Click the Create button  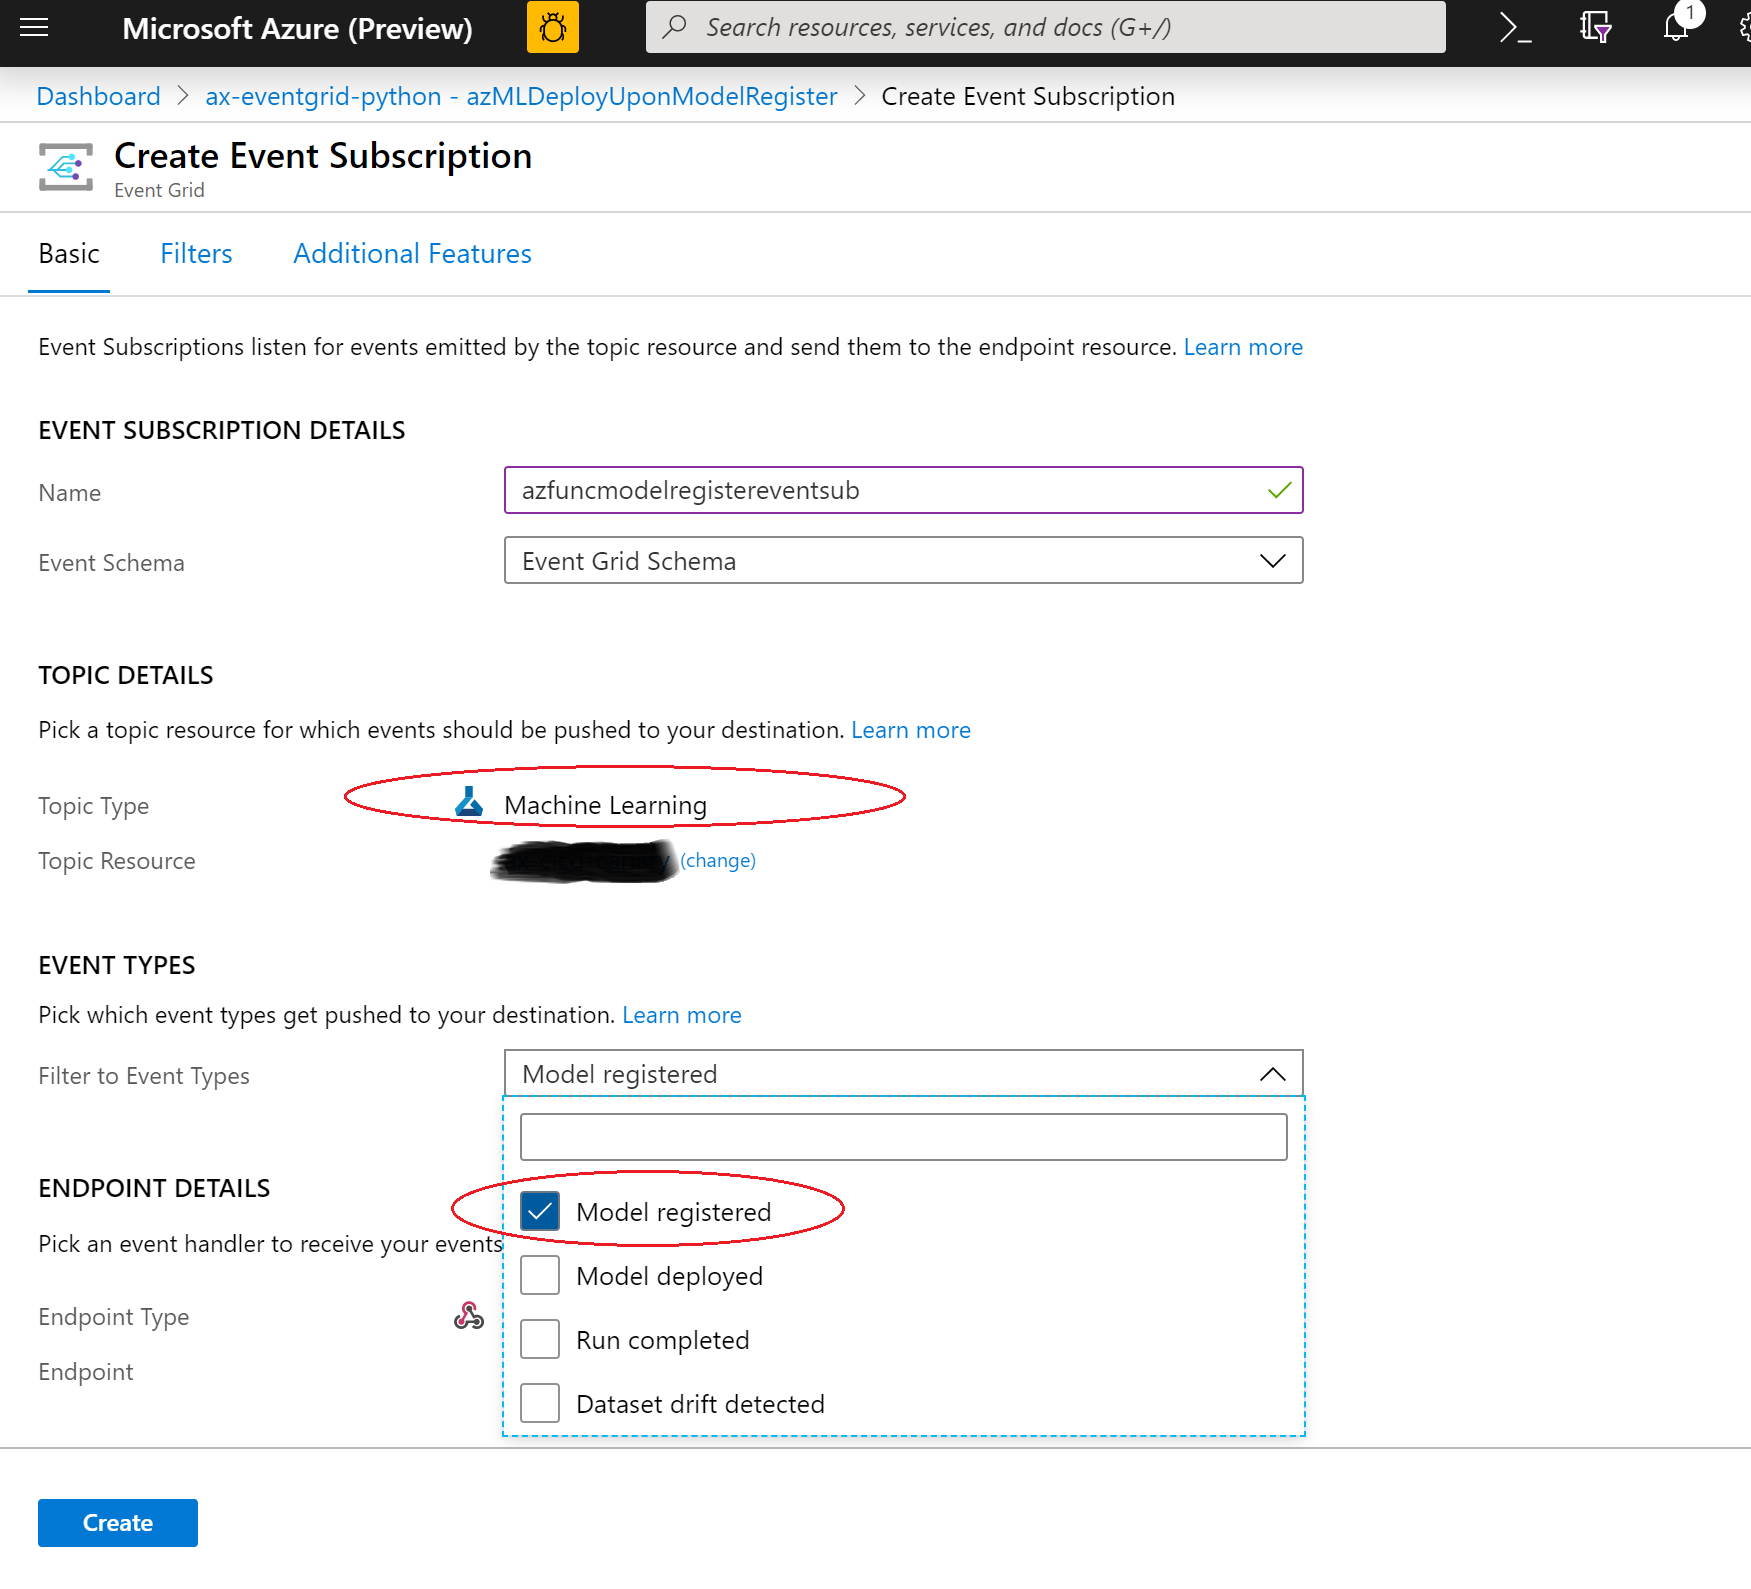118,1523
